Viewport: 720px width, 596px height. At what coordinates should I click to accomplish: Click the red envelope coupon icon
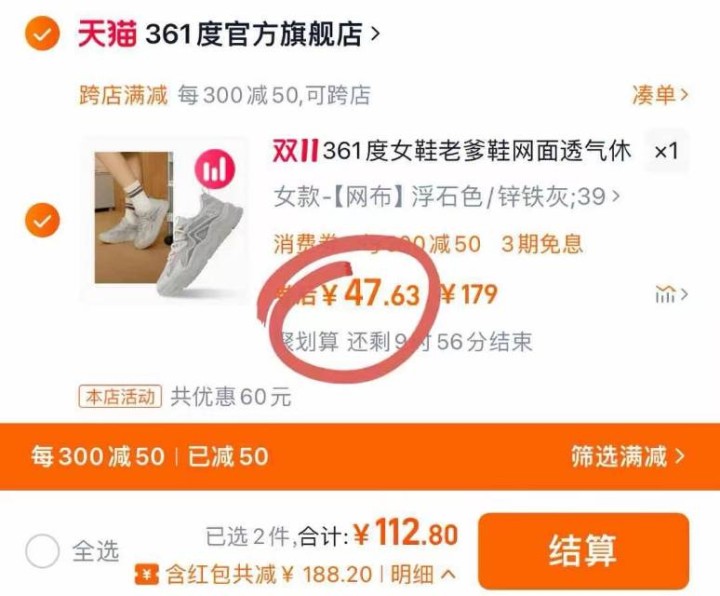(146, 574)
